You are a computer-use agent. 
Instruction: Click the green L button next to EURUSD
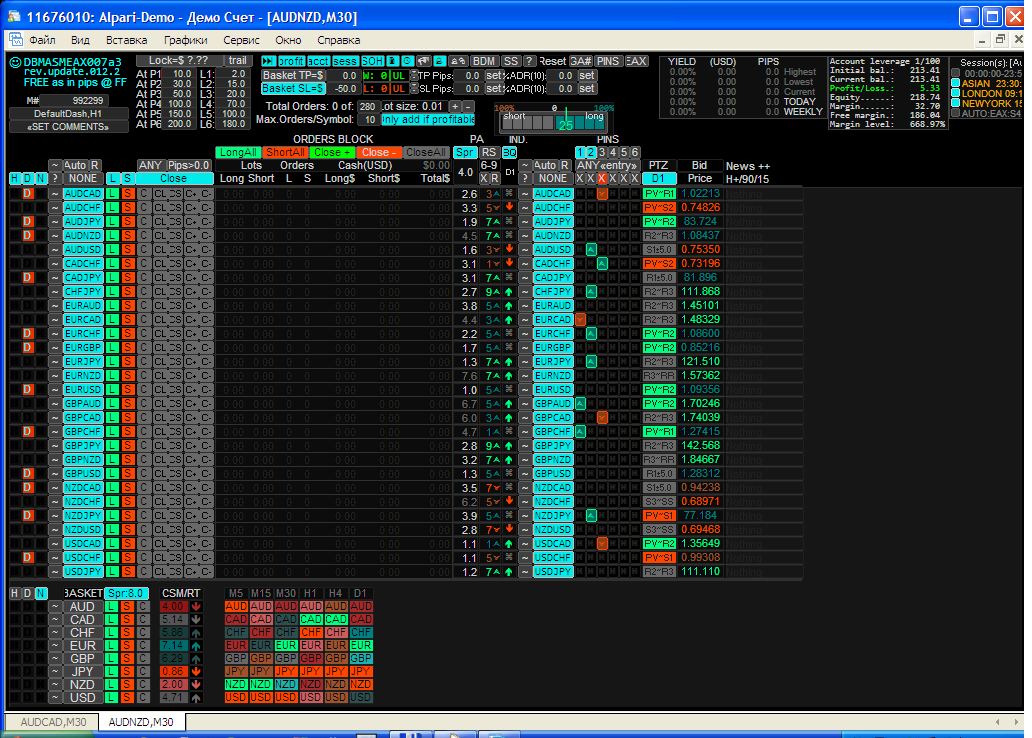point(113,390)
